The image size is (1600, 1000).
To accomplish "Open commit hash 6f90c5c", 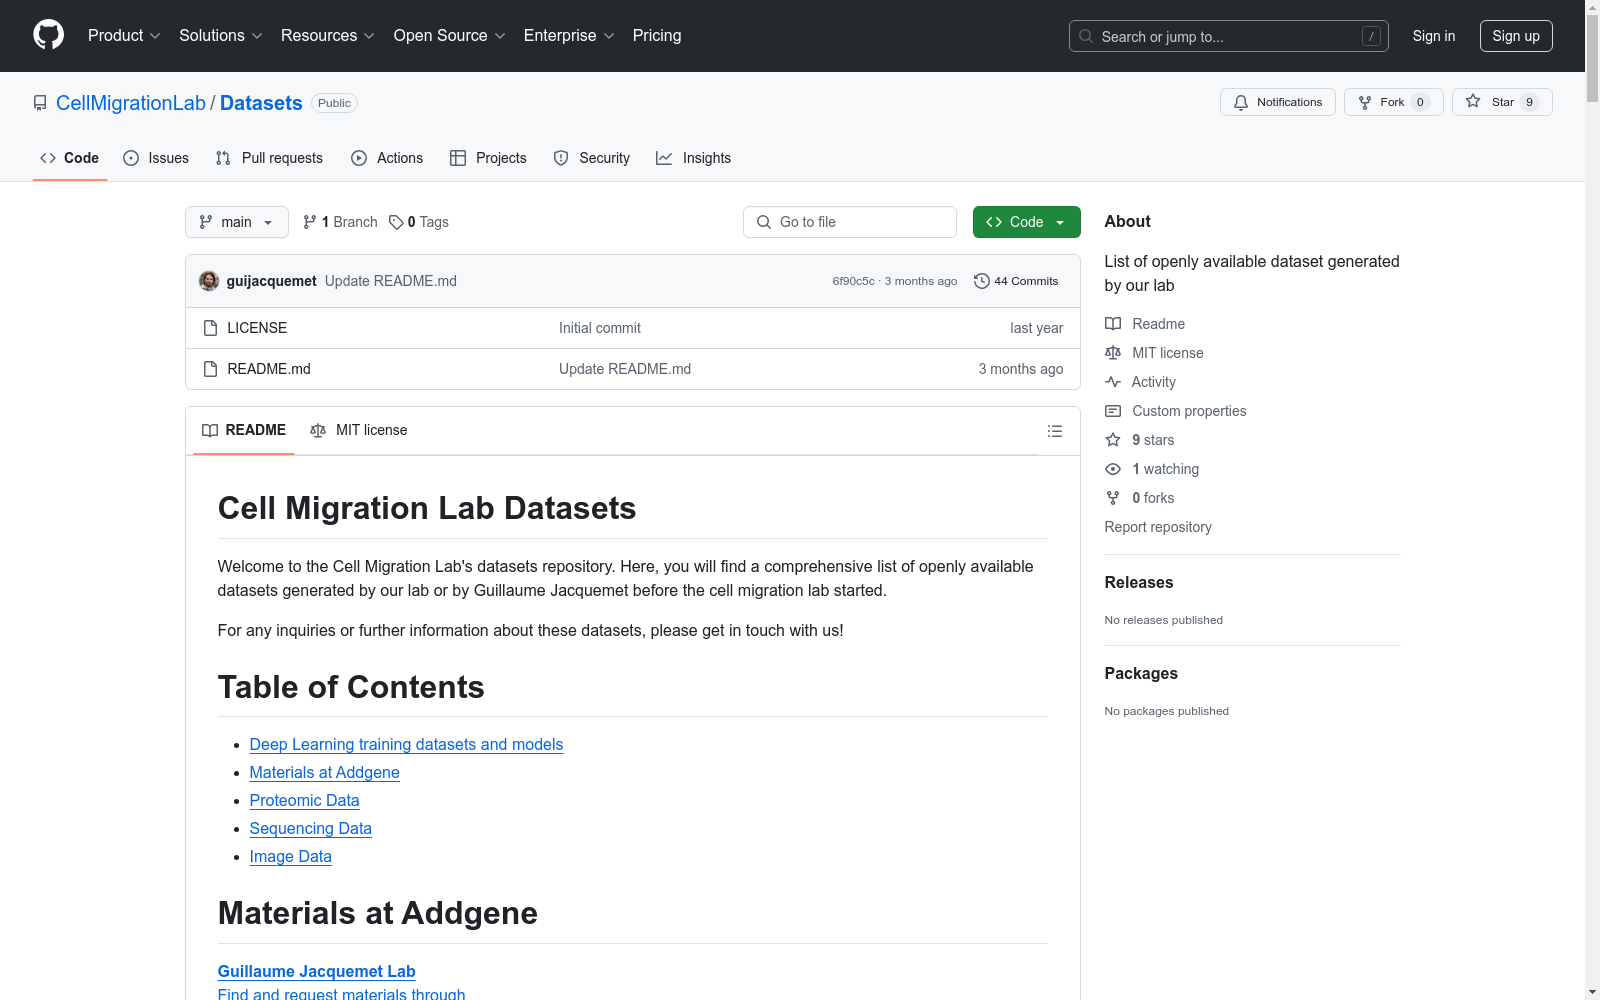I will click(853, 281).
